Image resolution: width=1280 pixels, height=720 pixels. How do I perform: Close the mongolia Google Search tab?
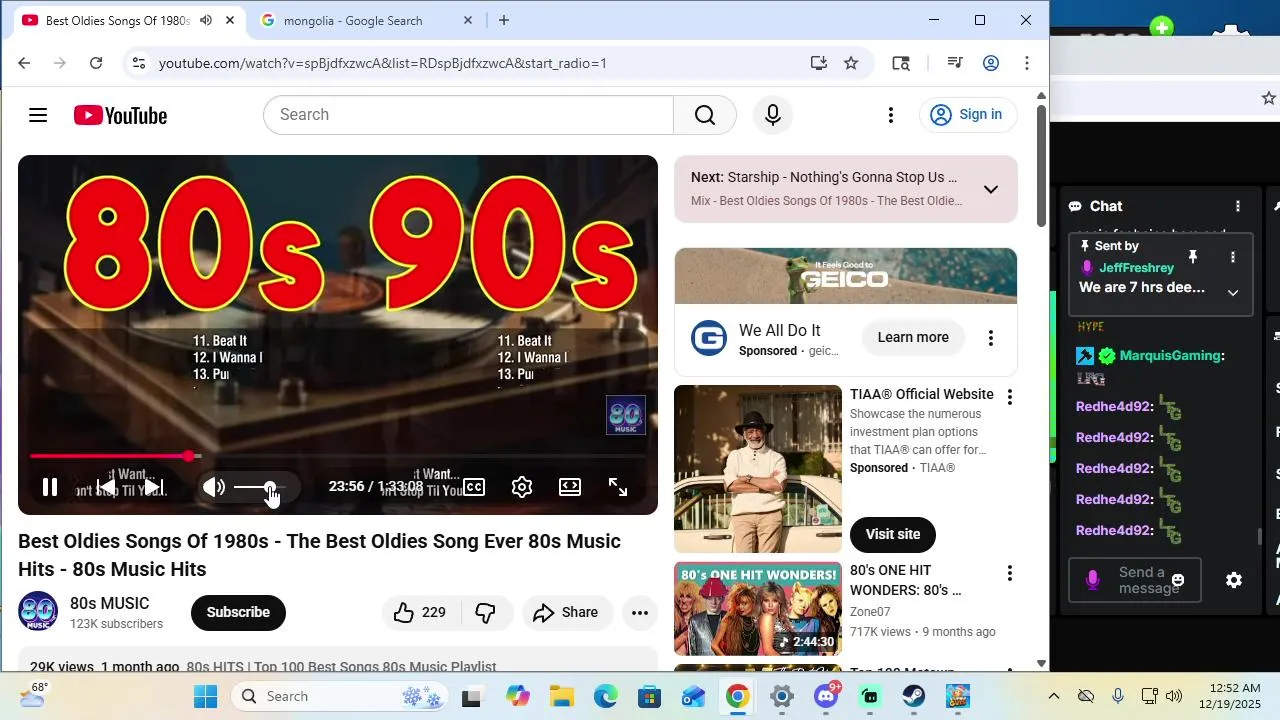point(468,20)
